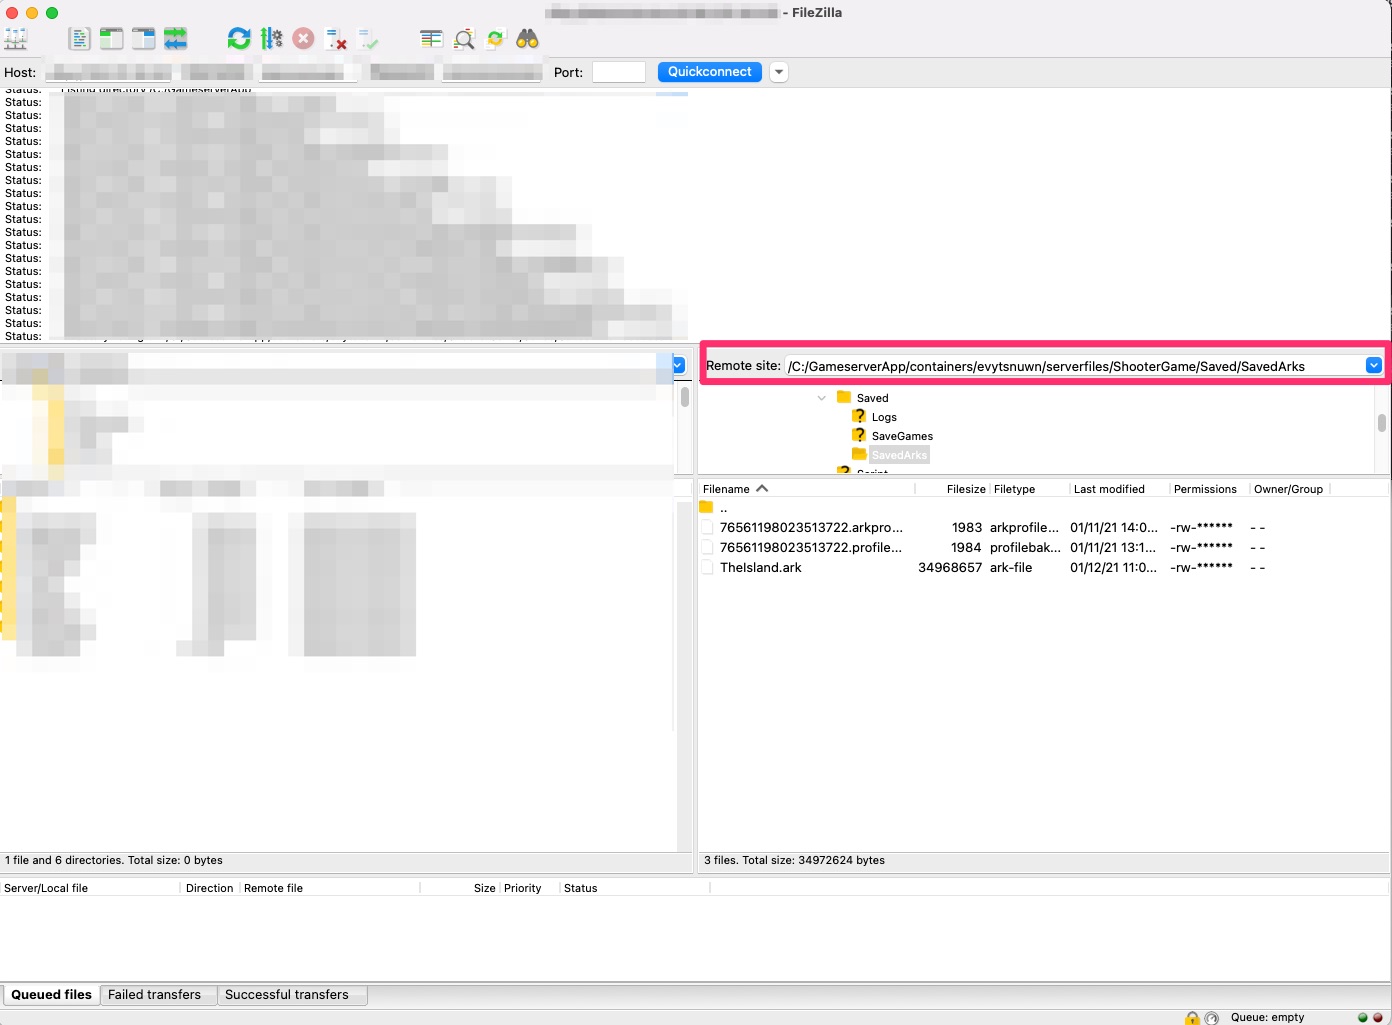Click the Priority queue column header
Screen dimensions: 1392x1025
click(x=522, y=888)
